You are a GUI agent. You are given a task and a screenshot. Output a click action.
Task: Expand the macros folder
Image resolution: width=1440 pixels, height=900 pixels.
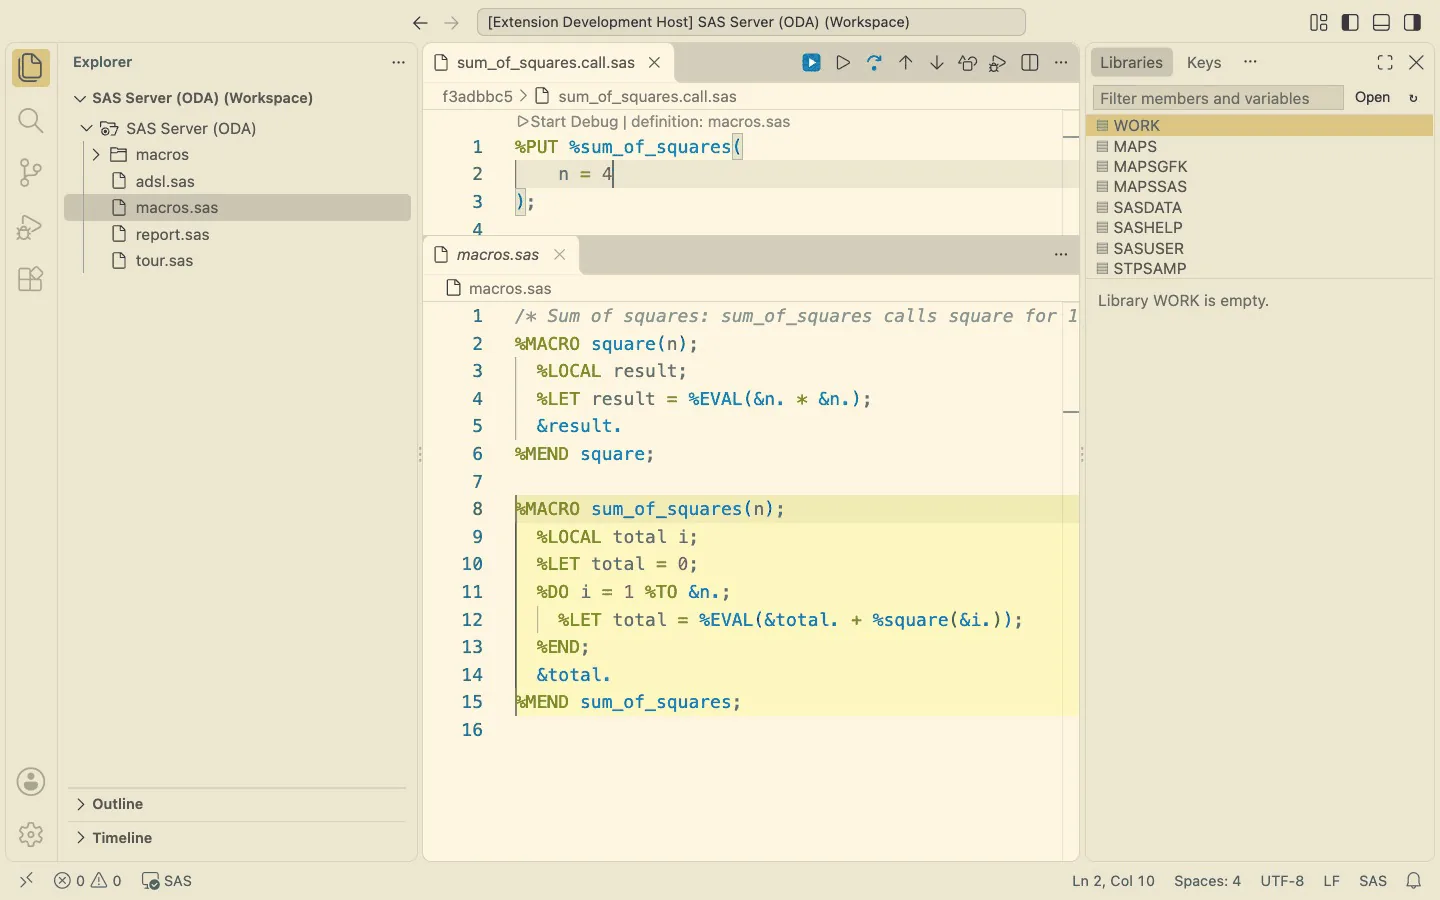pyautogui.click(x=96, y=155)
